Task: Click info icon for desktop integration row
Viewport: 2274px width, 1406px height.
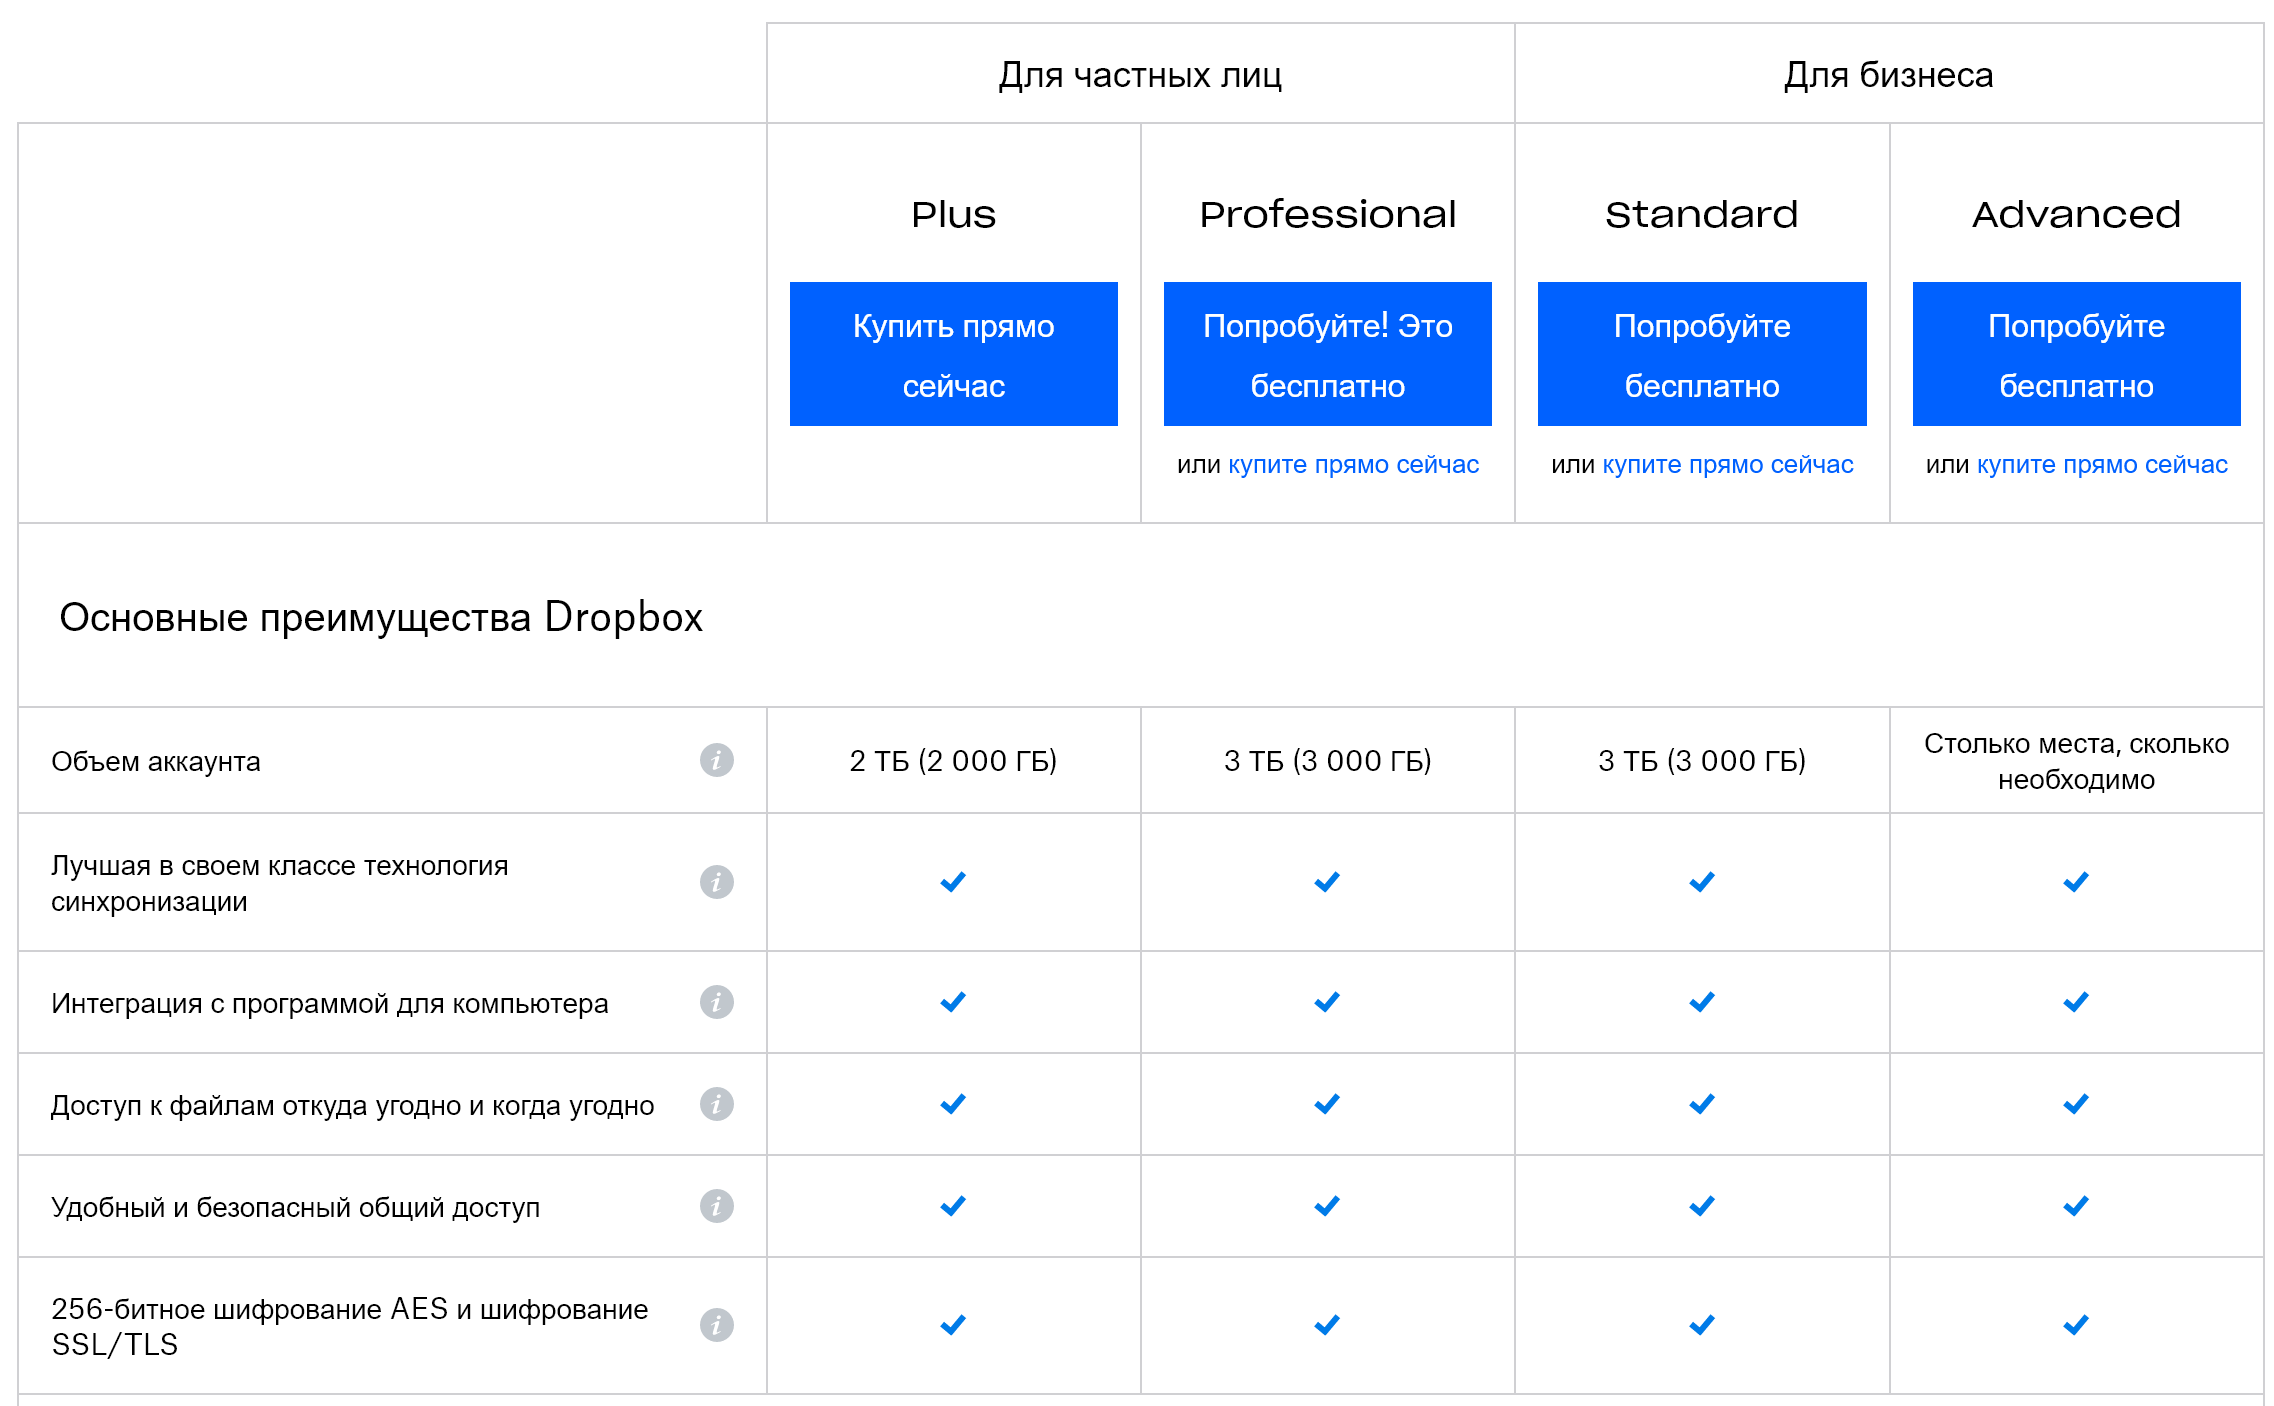Action: tap(716, 1002)
